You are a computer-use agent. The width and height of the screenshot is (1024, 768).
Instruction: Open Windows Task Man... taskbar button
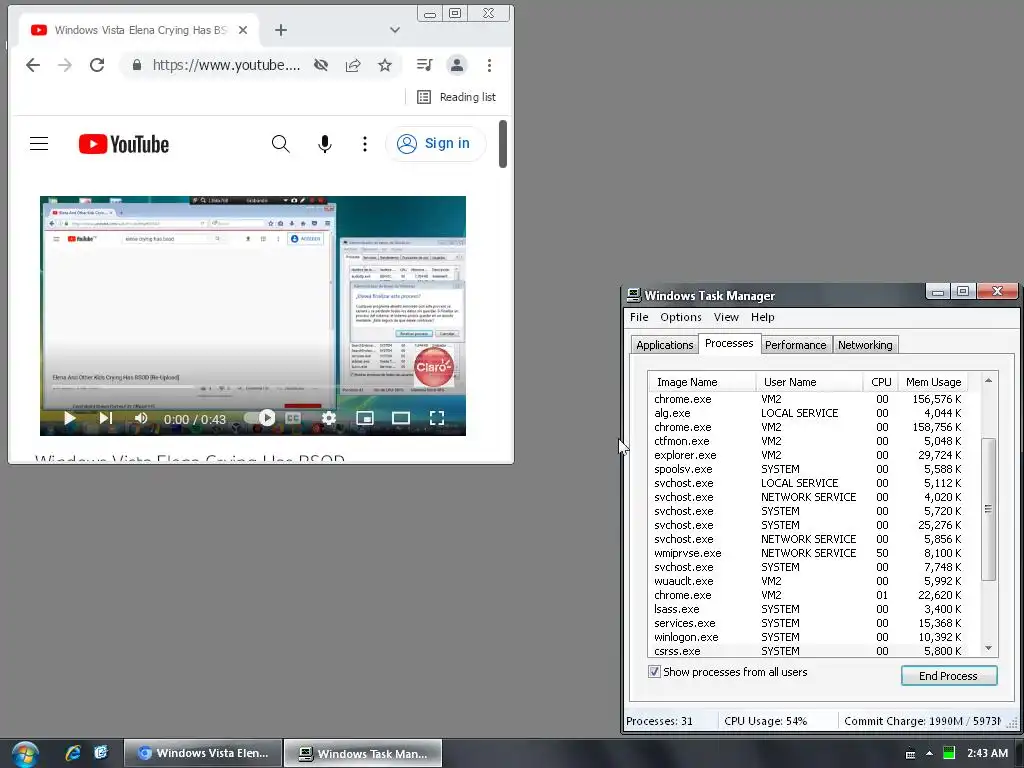363,754
